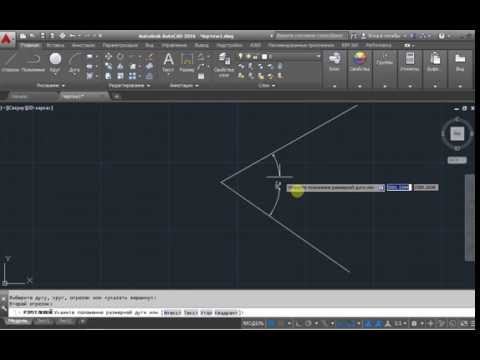Toggle polar tracking in status bar
The image size is (480, 360).
point(308,323)
